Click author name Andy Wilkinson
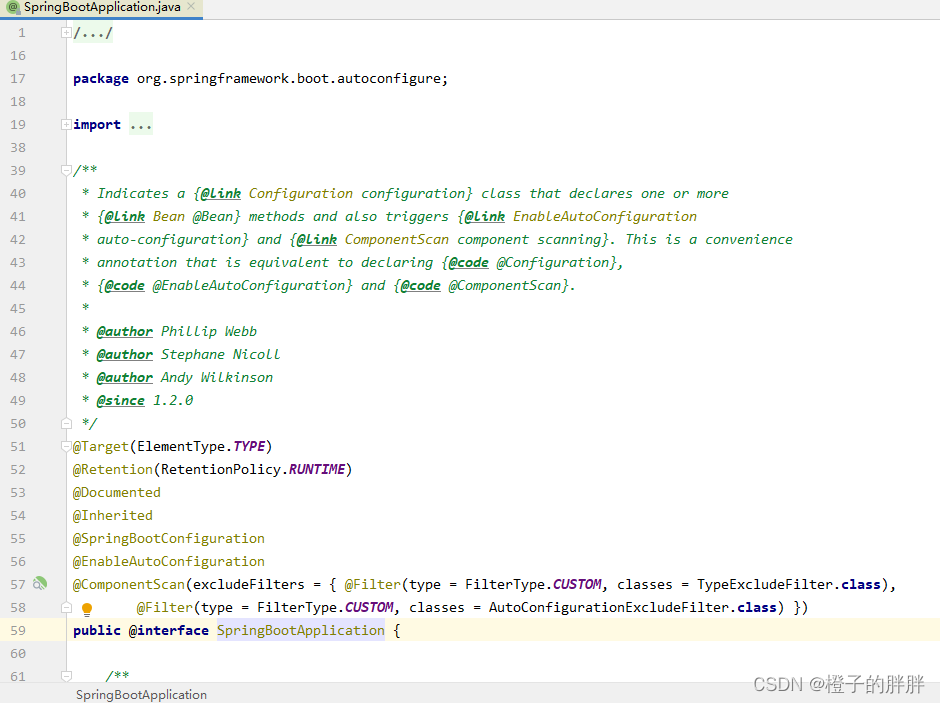 click(x=217, y=378)
